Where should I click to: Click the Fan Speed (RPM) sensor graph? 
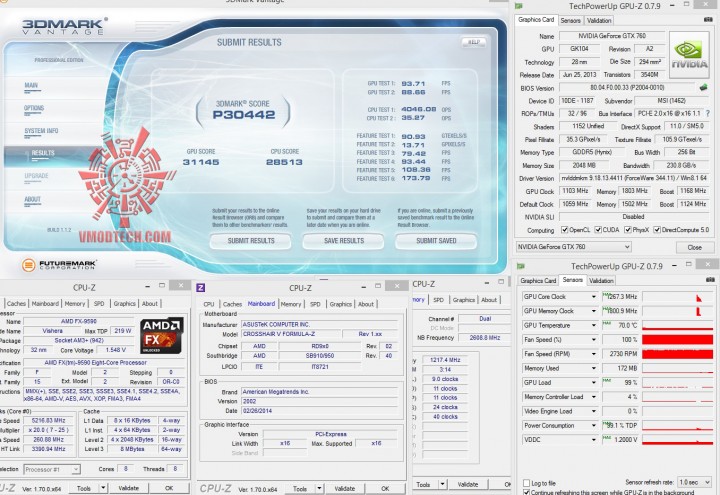[677, 354]
